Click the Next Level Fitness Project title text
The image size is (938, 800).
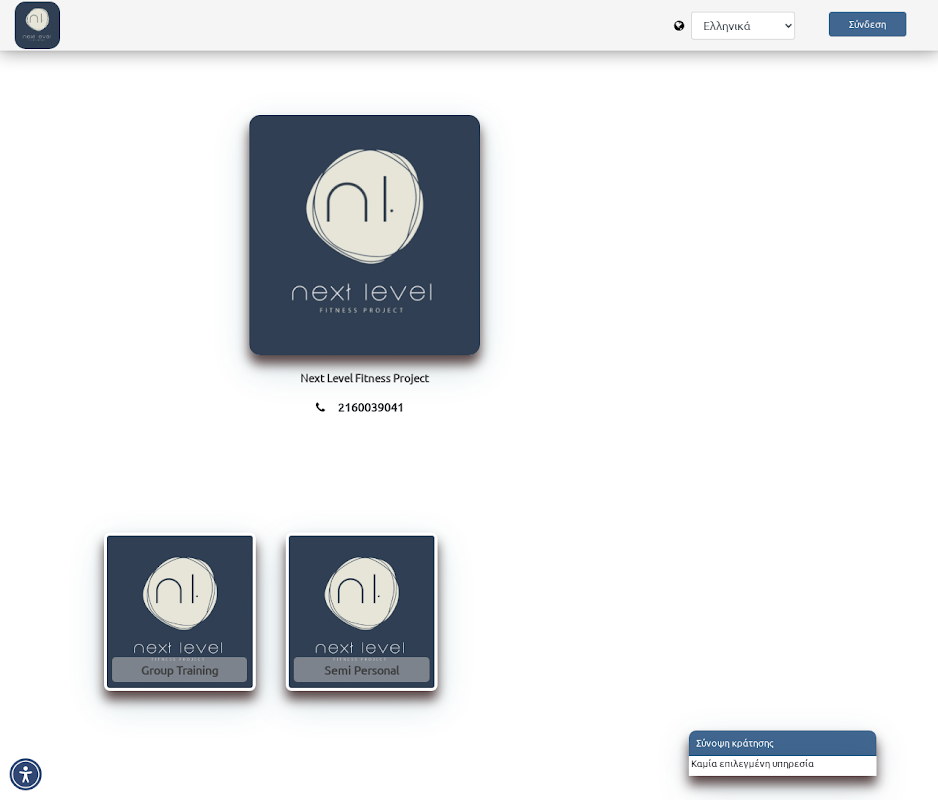[364, 378]
